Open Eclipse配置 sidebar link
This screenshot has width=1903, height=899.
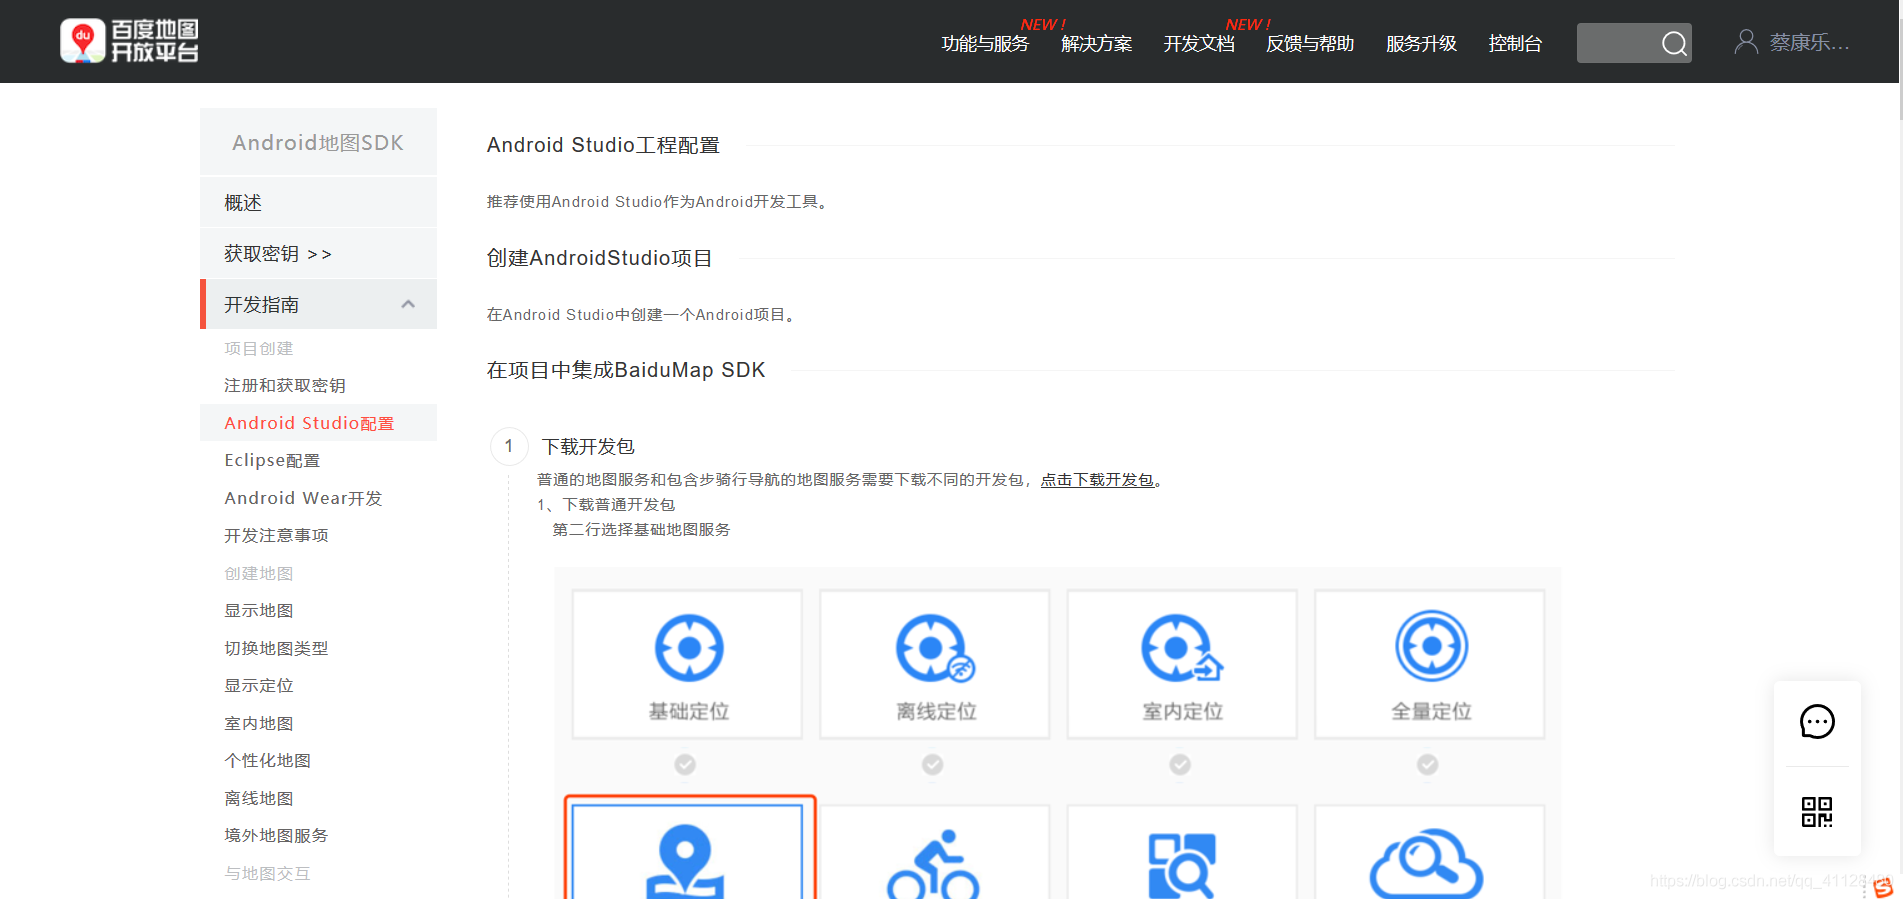click(272, 461)
